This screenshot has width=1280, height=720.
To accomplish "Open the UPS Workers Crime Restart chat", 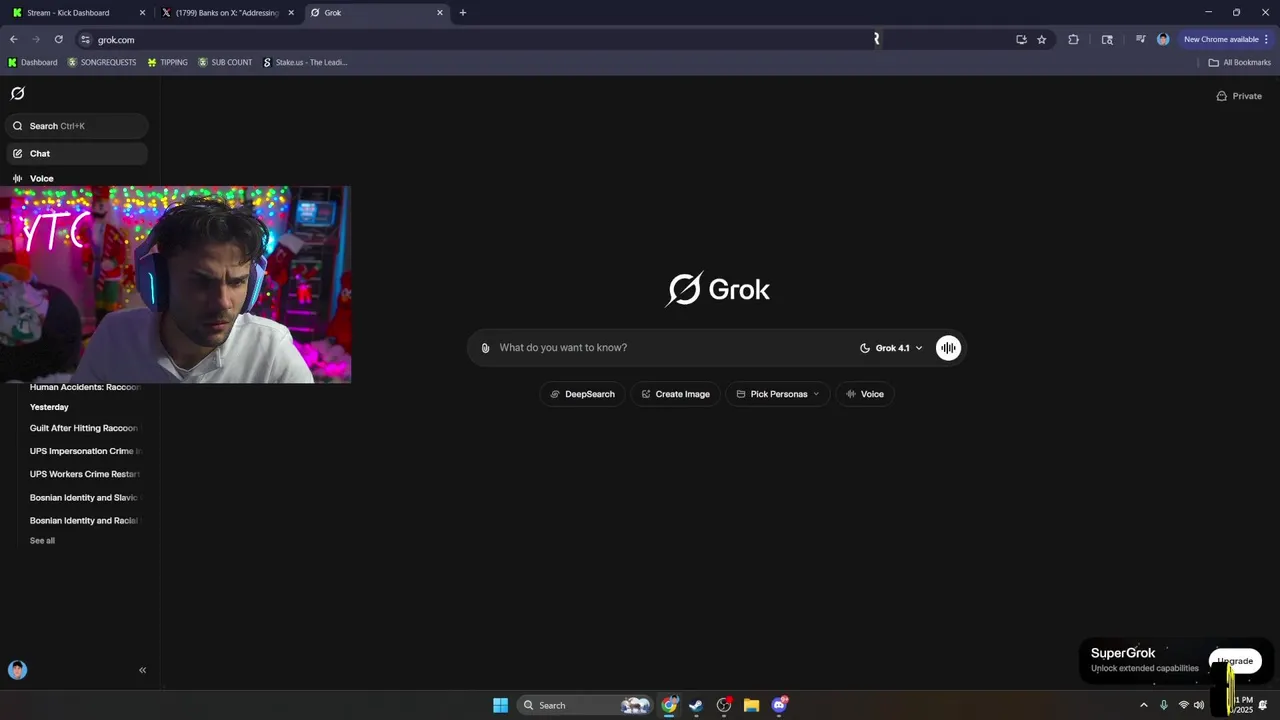I will [x=85, y=474].
